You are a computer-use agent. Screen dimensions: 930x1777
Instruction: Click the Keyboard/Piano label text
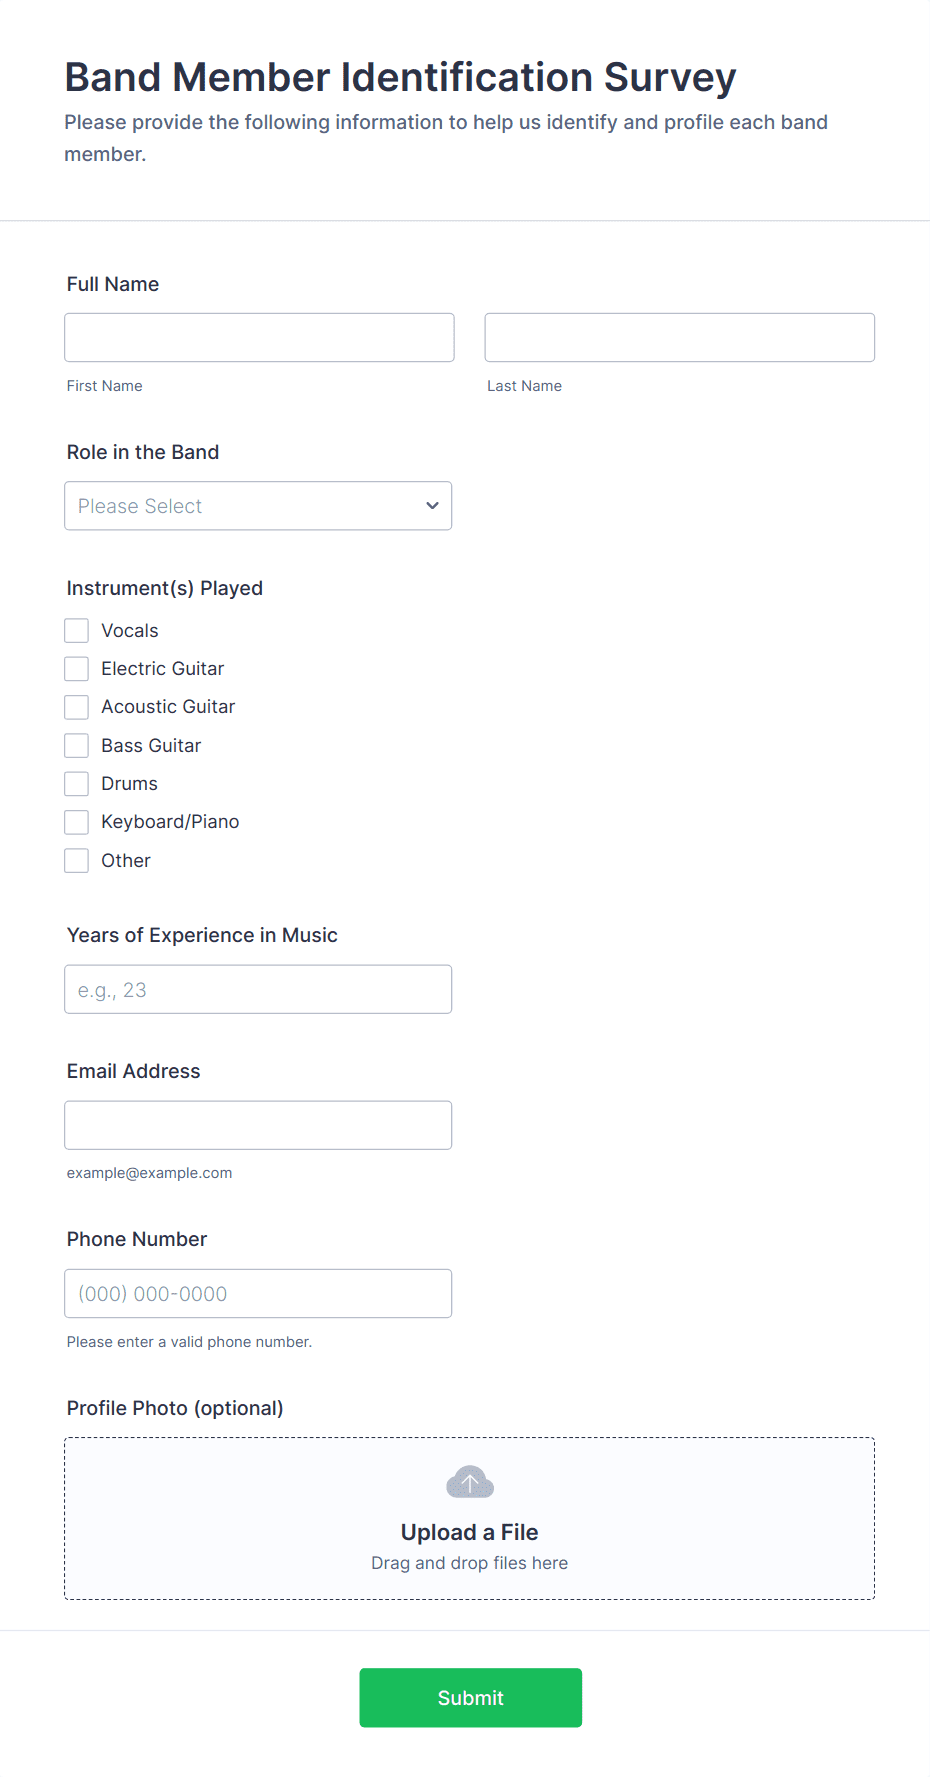(x=170, y=822)
